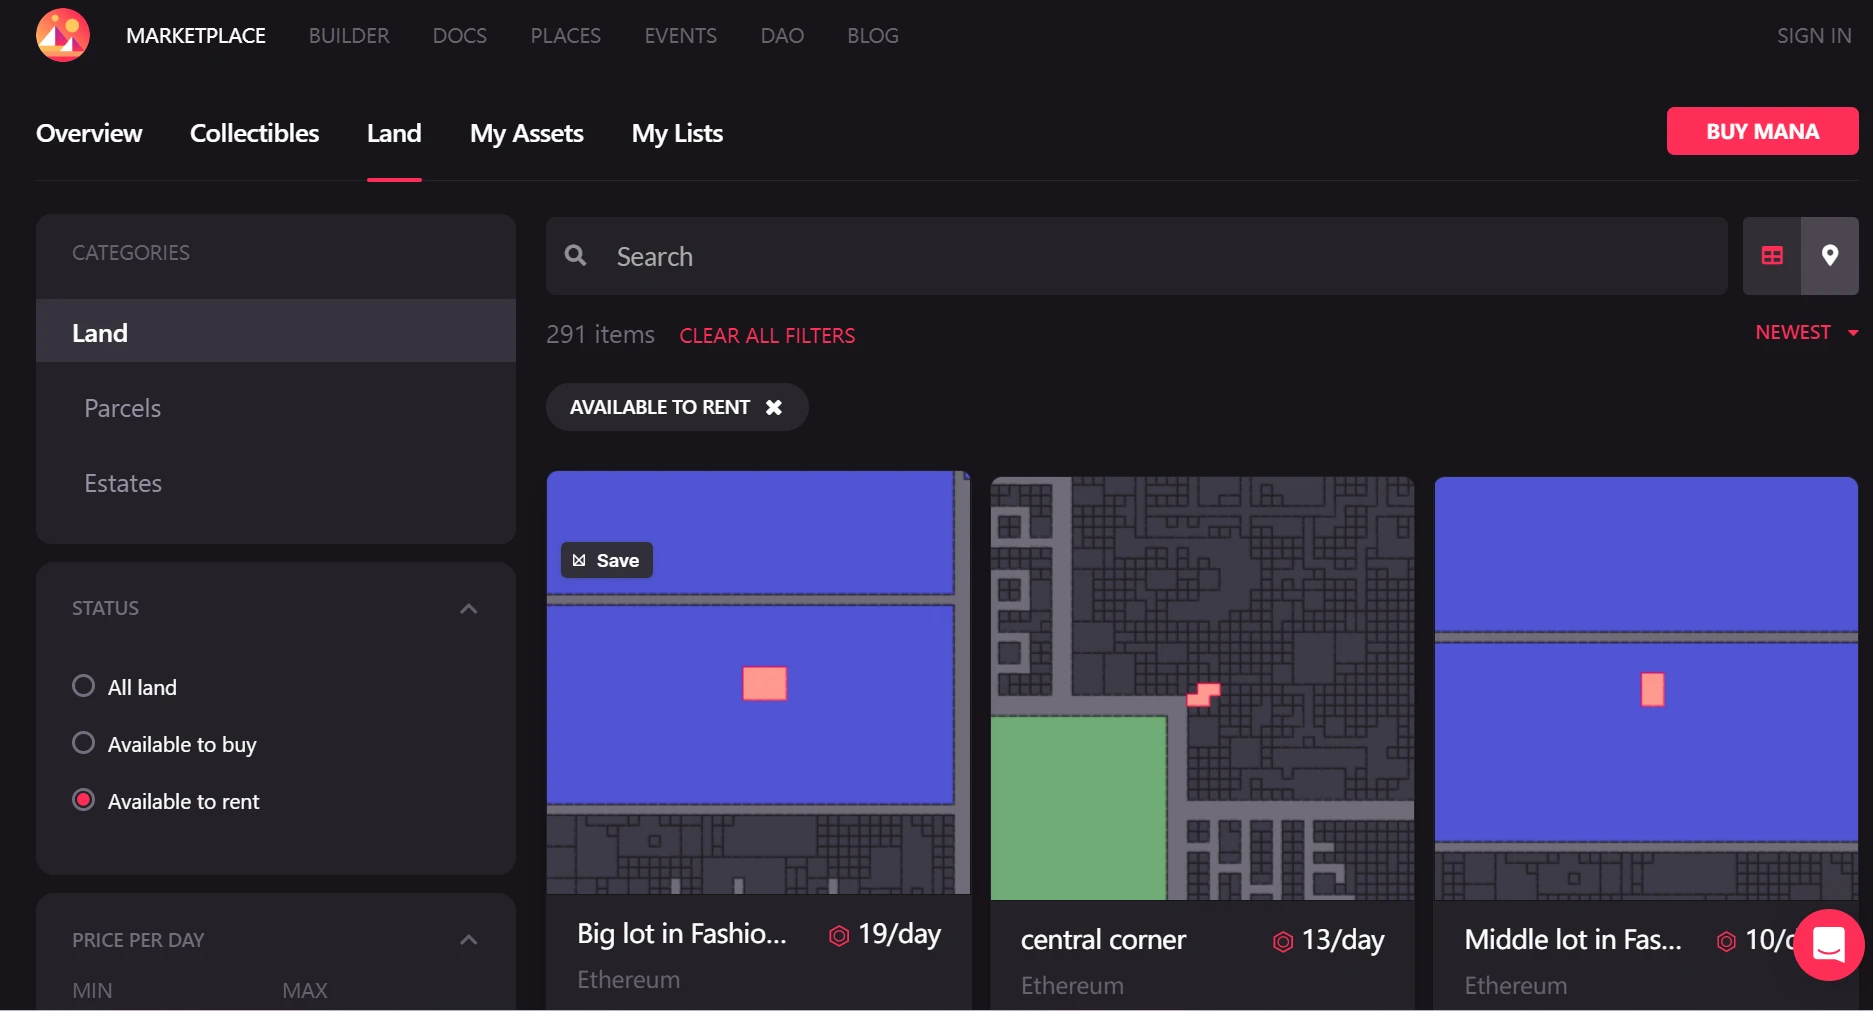1873x1011 pixels.
Task: Collapse the Price Per Day section
Action: (468, 940)
